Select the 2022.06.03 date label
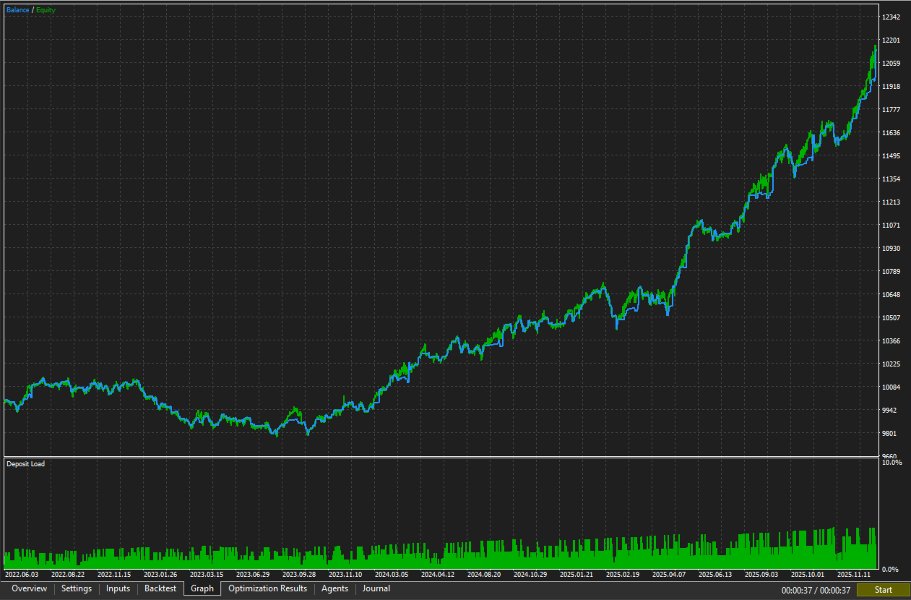The image size is (911, 600). (21, 574)
